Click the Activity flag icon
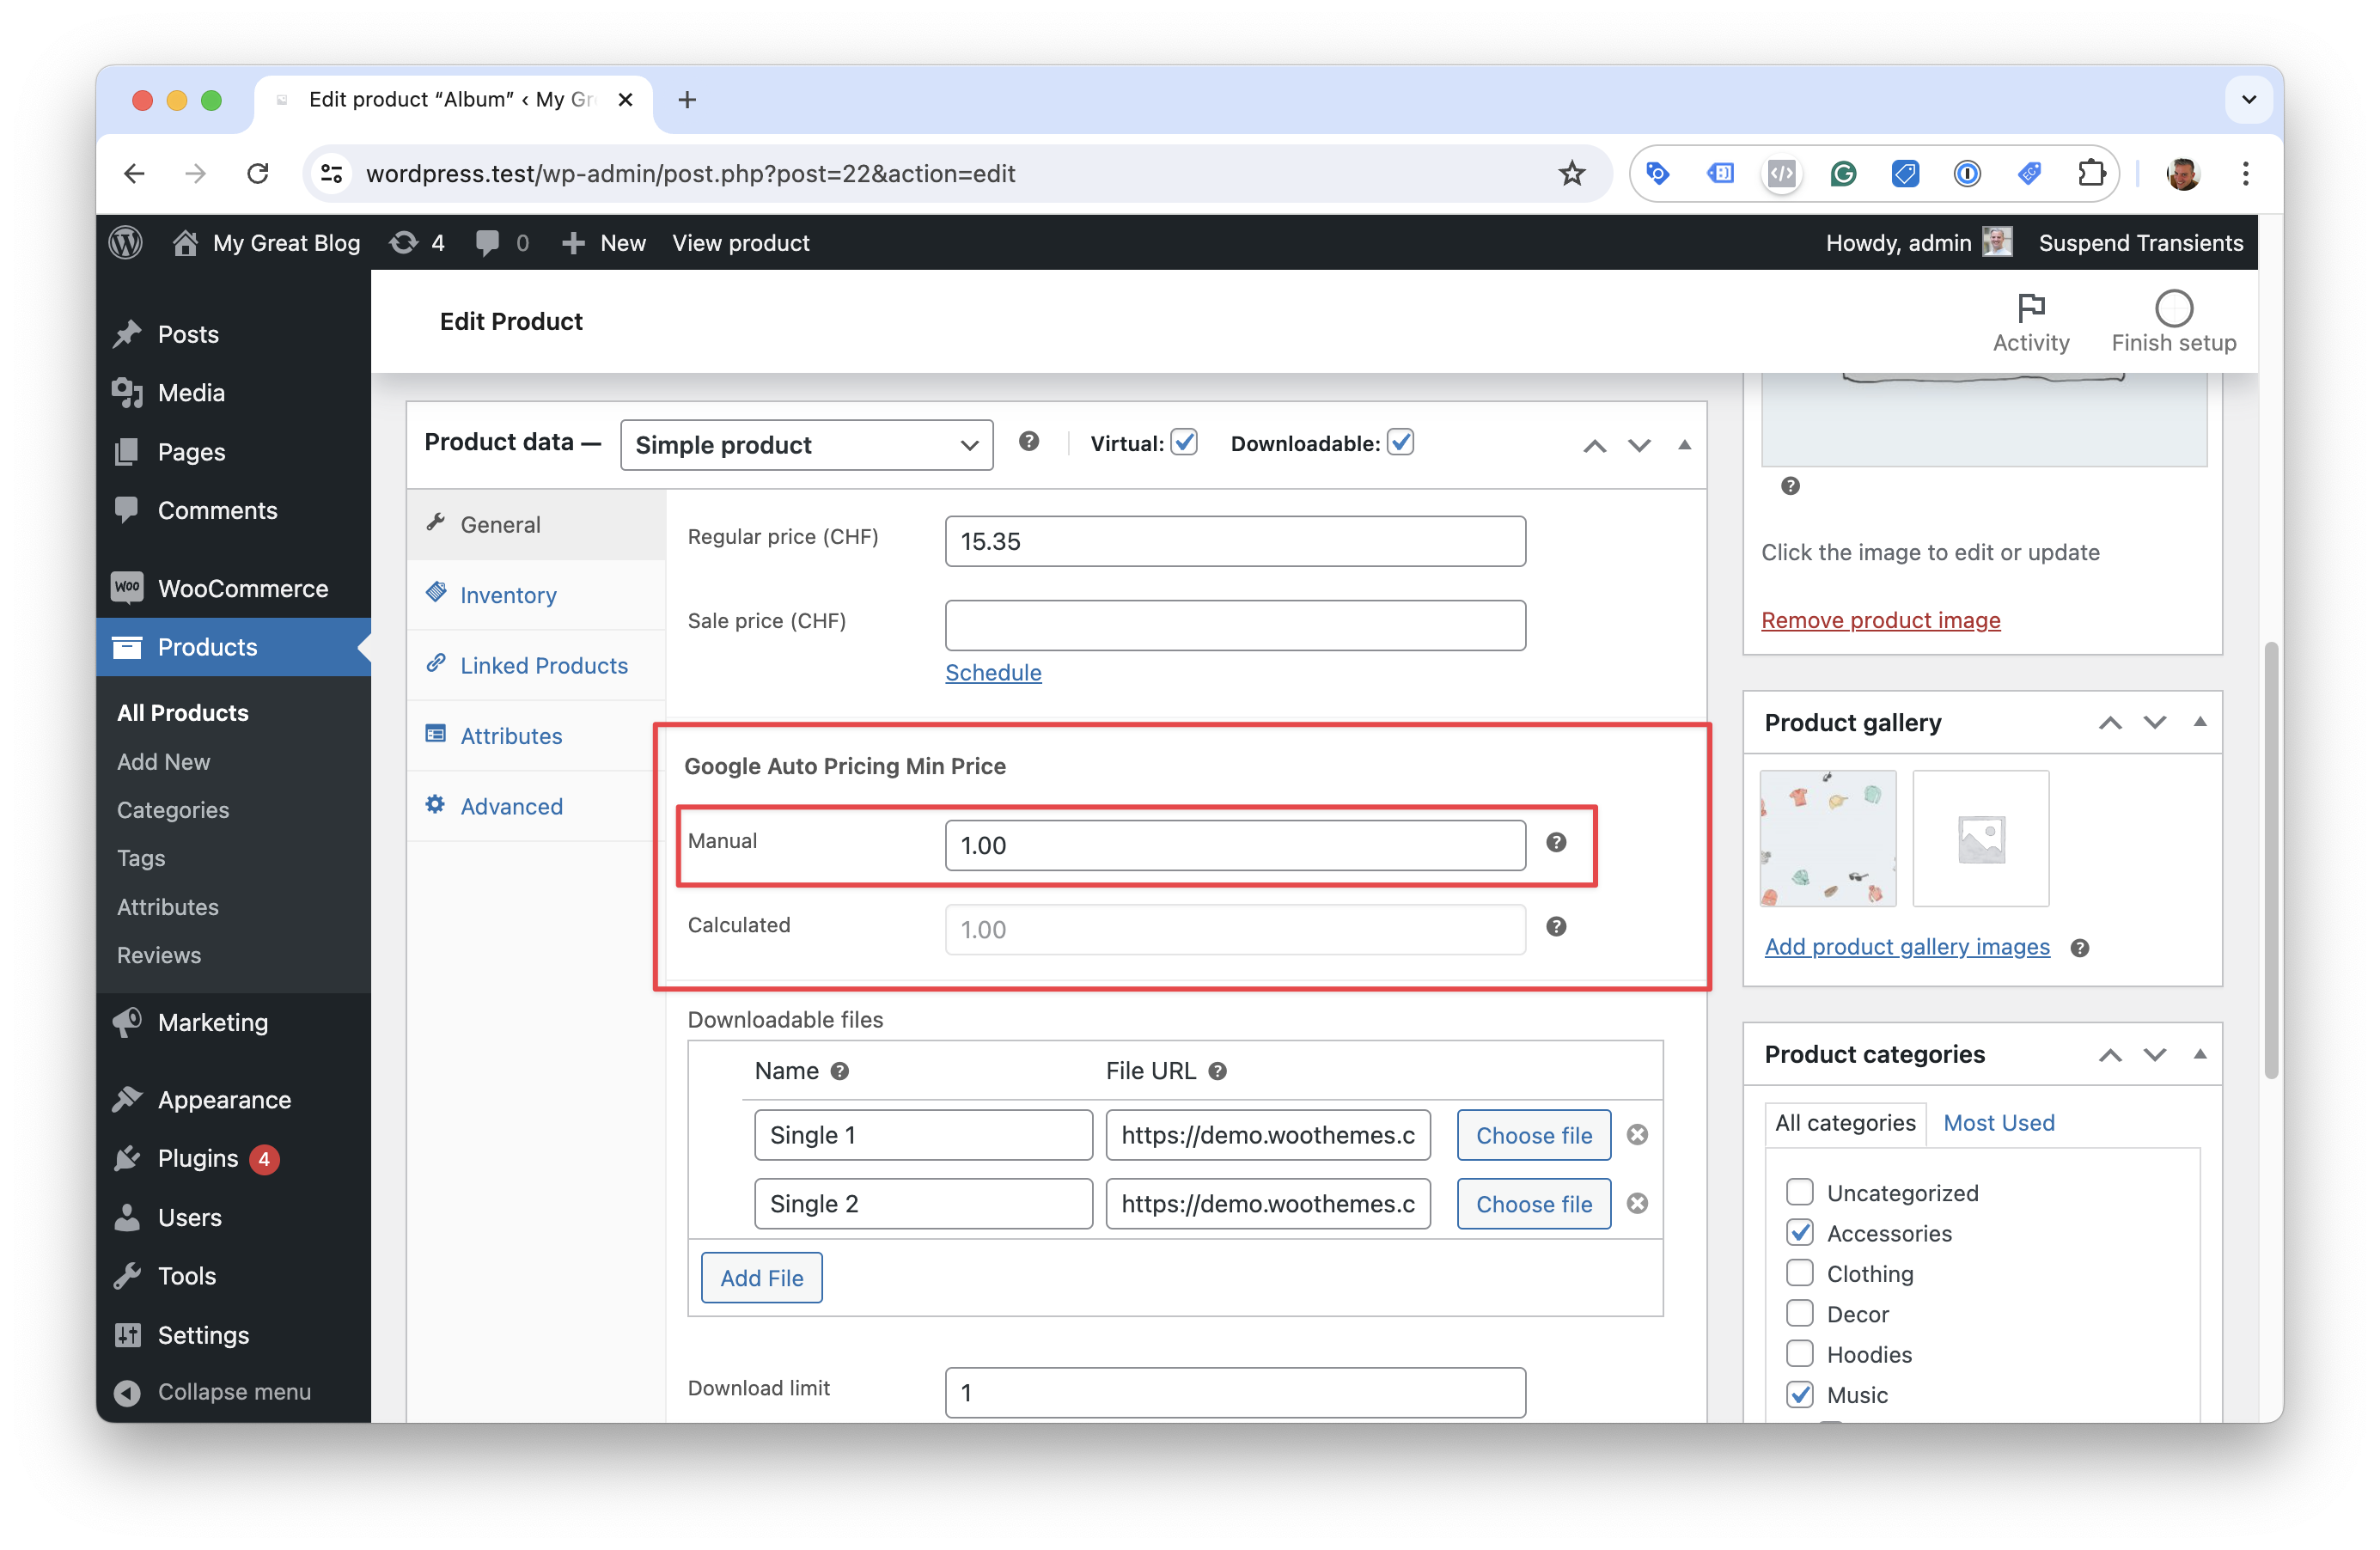2380x1550 pixels. click(2033, 307)
